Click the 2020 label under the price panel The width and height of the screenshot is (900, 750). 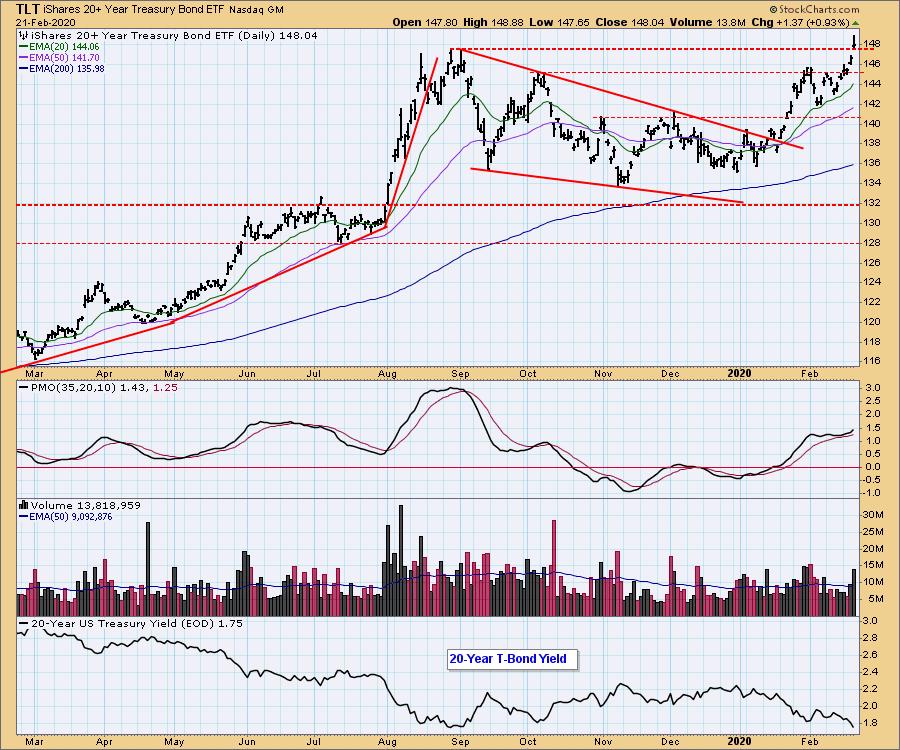pos(739,374)
